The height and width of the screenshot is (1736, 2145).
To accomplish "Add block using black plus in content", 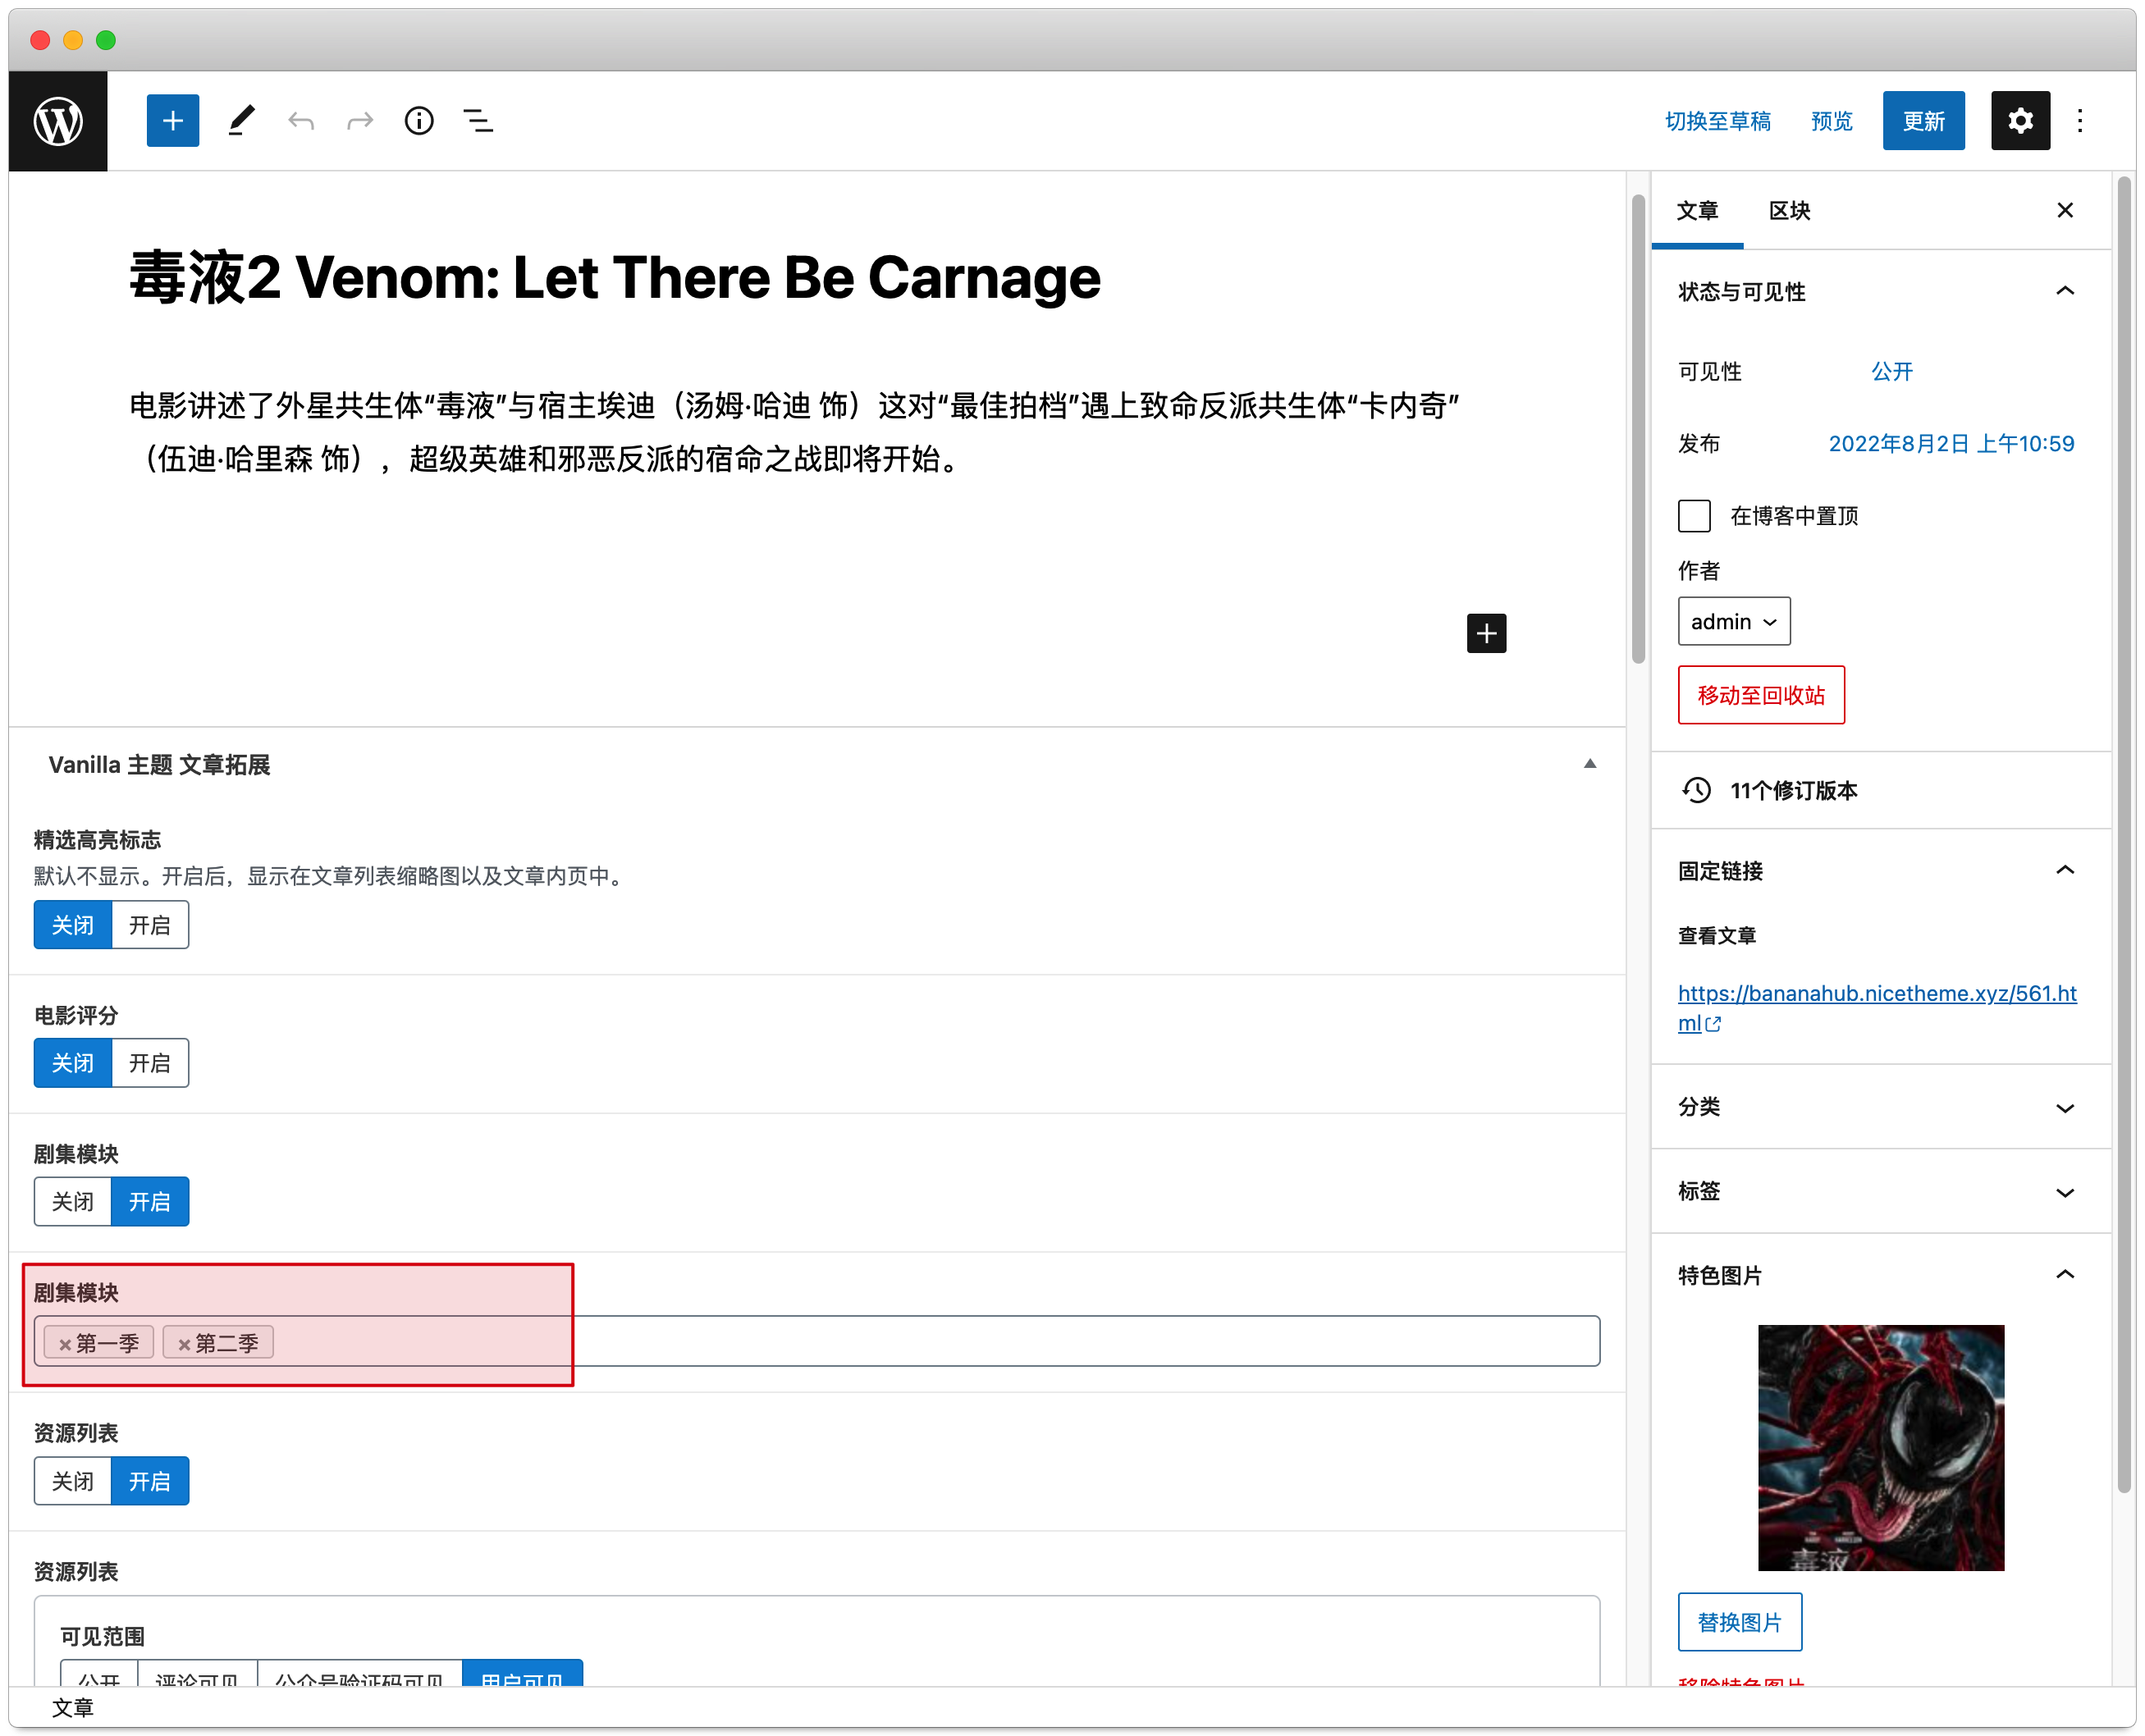I will click(1486, 633).
